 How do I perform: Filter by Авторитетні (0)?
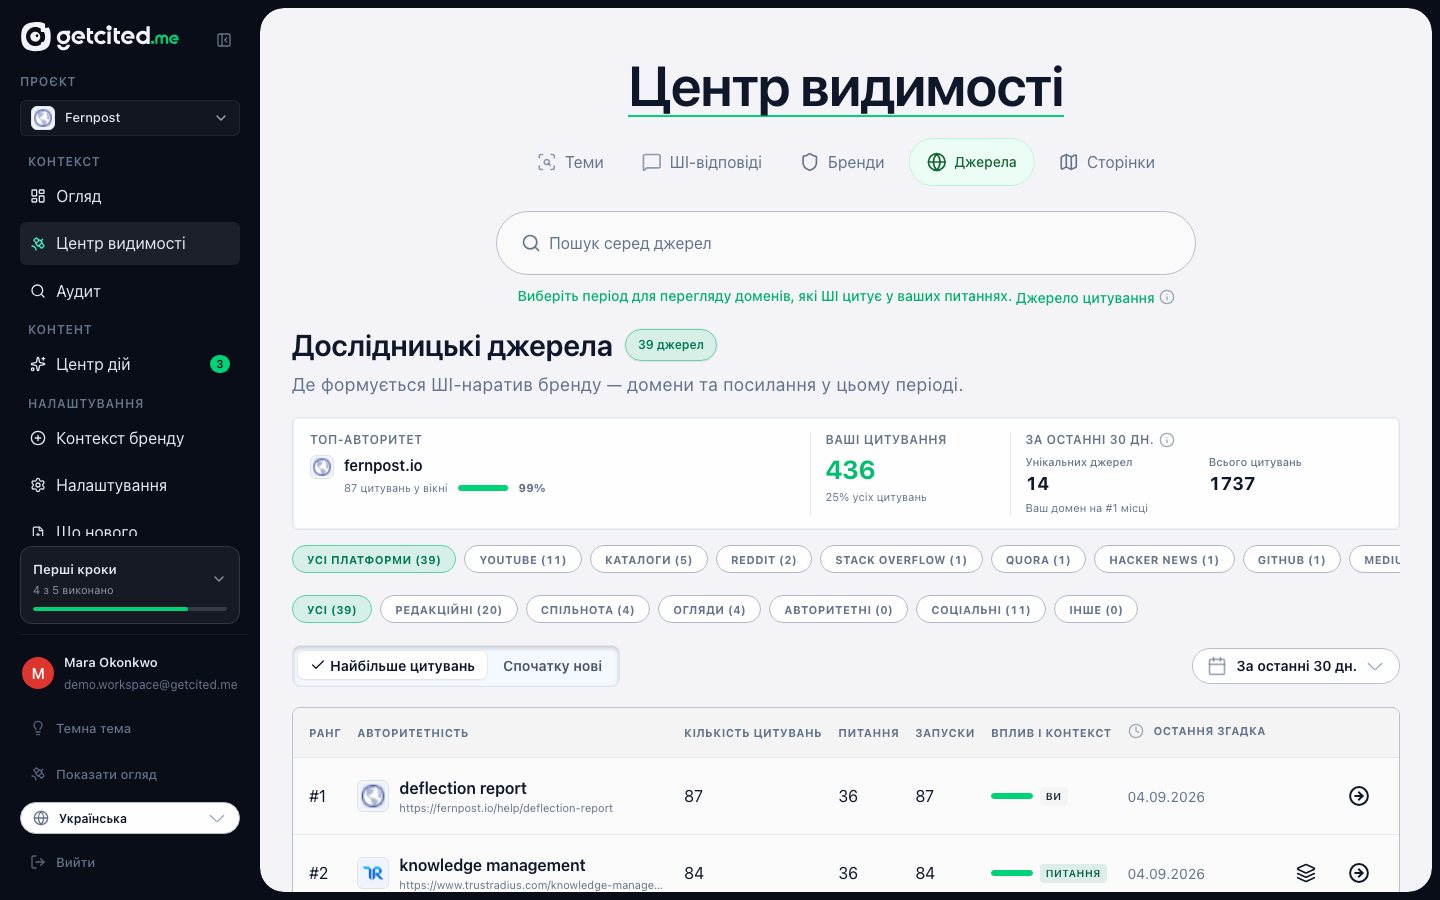[838, 609]
